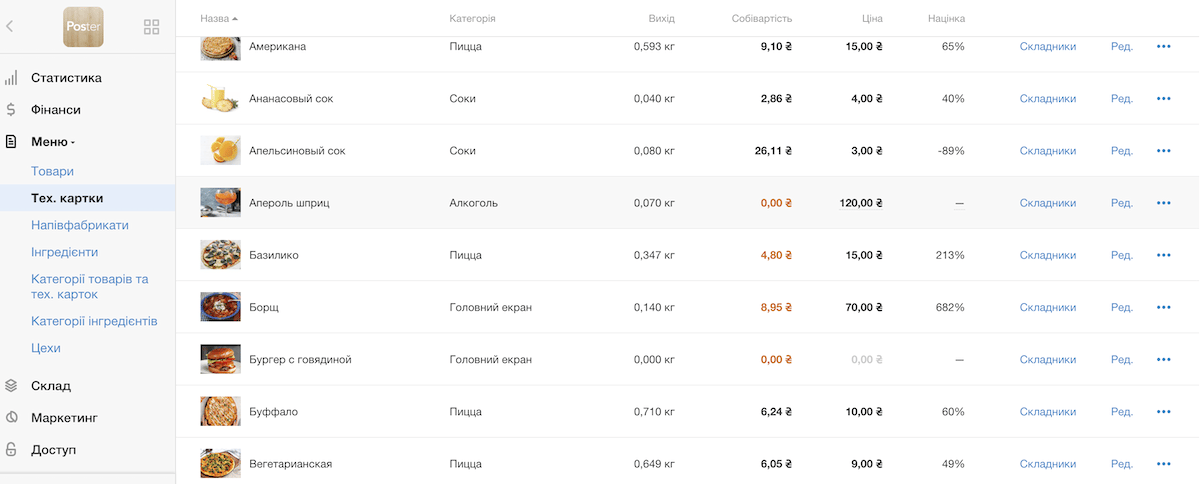Collapse sidebar with the back arrow
The image size is (1200, 484).
10,27
